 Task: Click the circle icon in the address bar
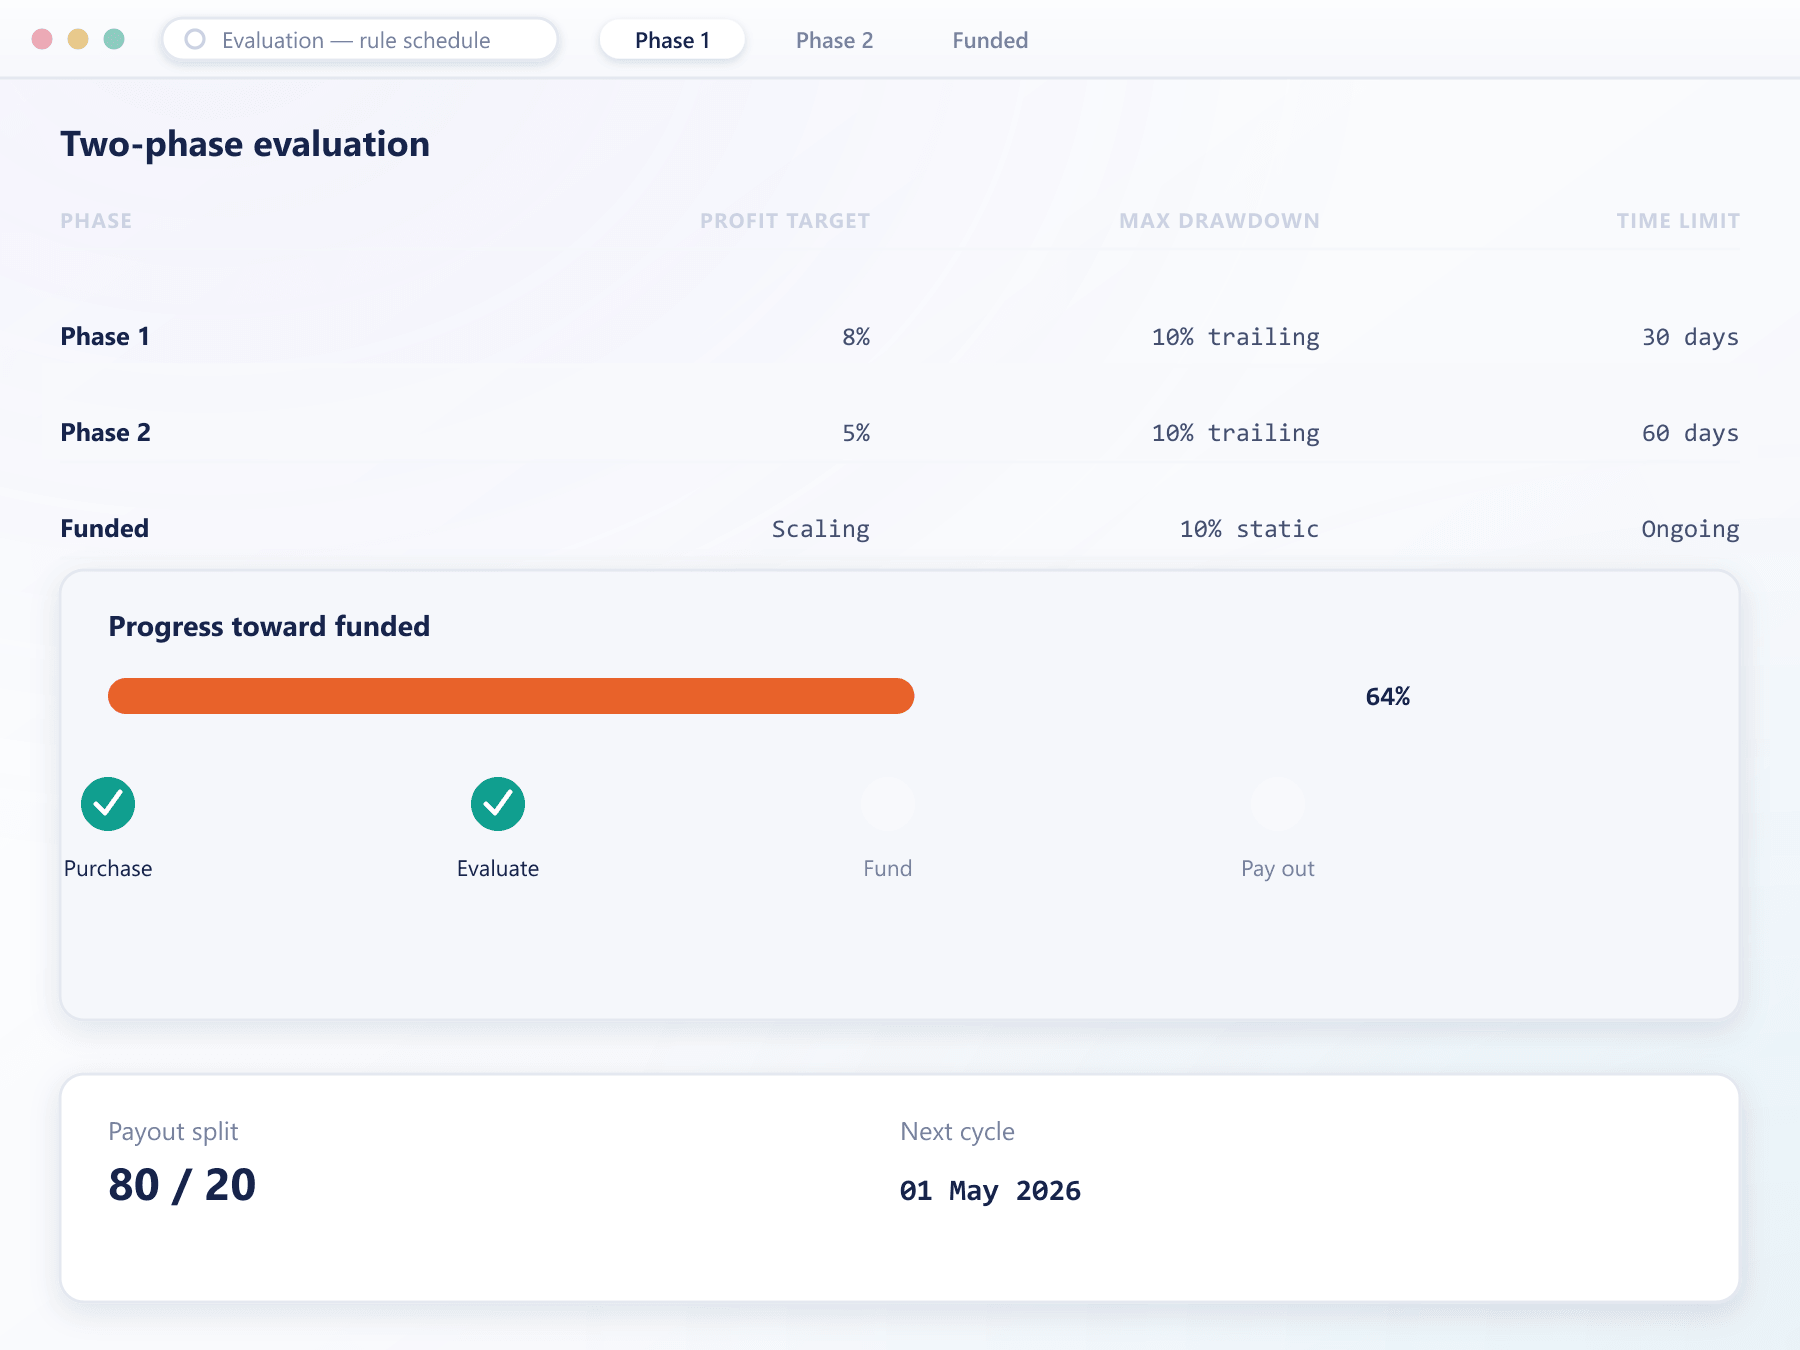pos(195,39)
